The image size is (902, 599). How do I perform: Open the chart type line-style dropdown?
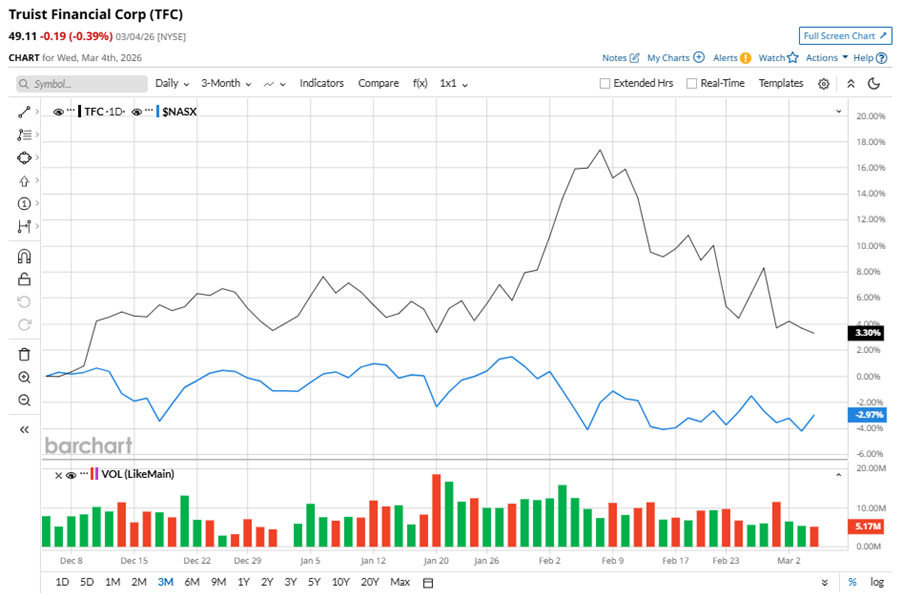pos(274,84)
